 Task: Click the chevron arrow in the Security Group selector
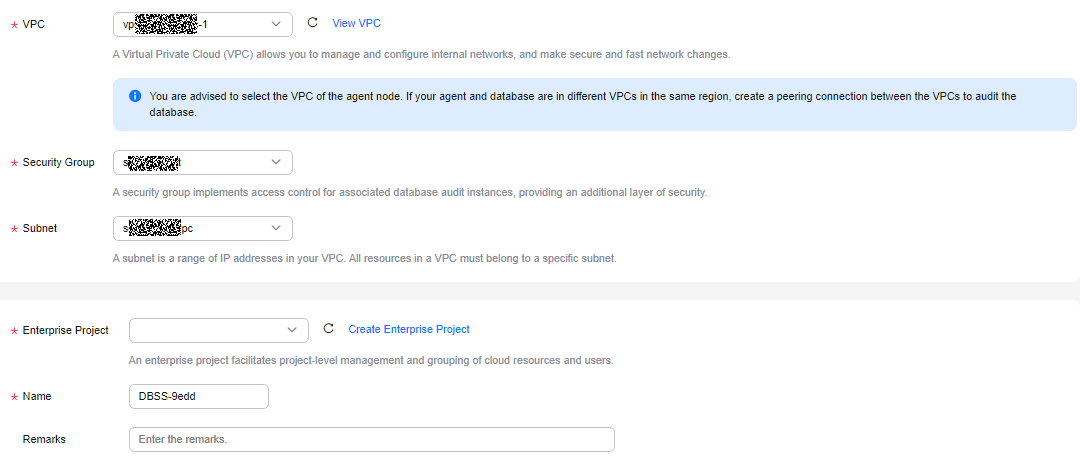276,162
